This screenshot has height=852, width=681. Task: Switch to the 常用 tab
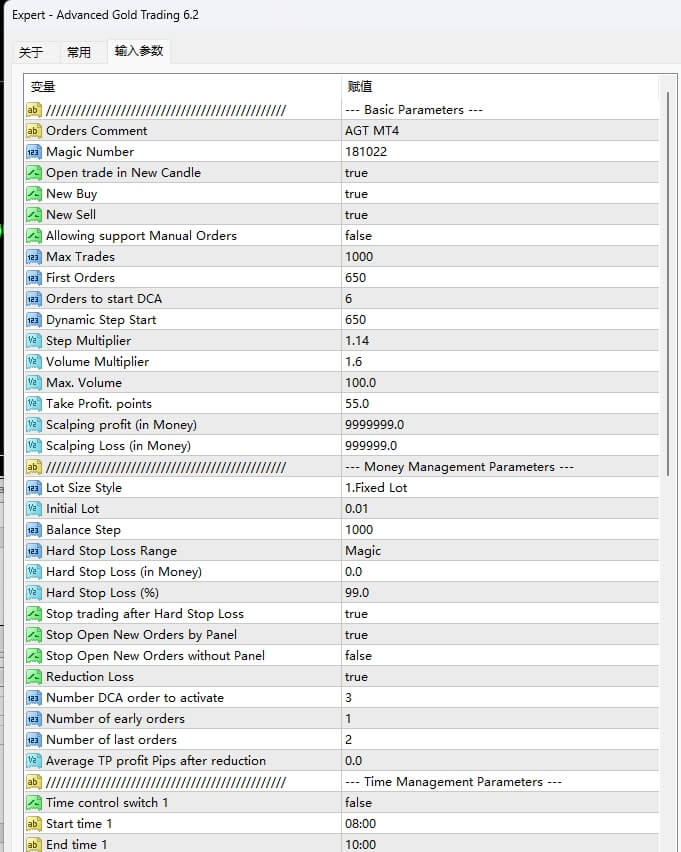[x=78, y=52]
